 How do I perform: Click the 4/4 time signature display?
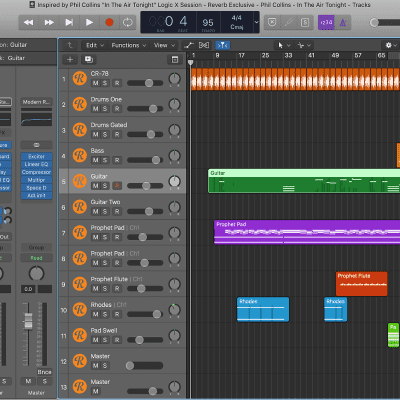point(237,18)
